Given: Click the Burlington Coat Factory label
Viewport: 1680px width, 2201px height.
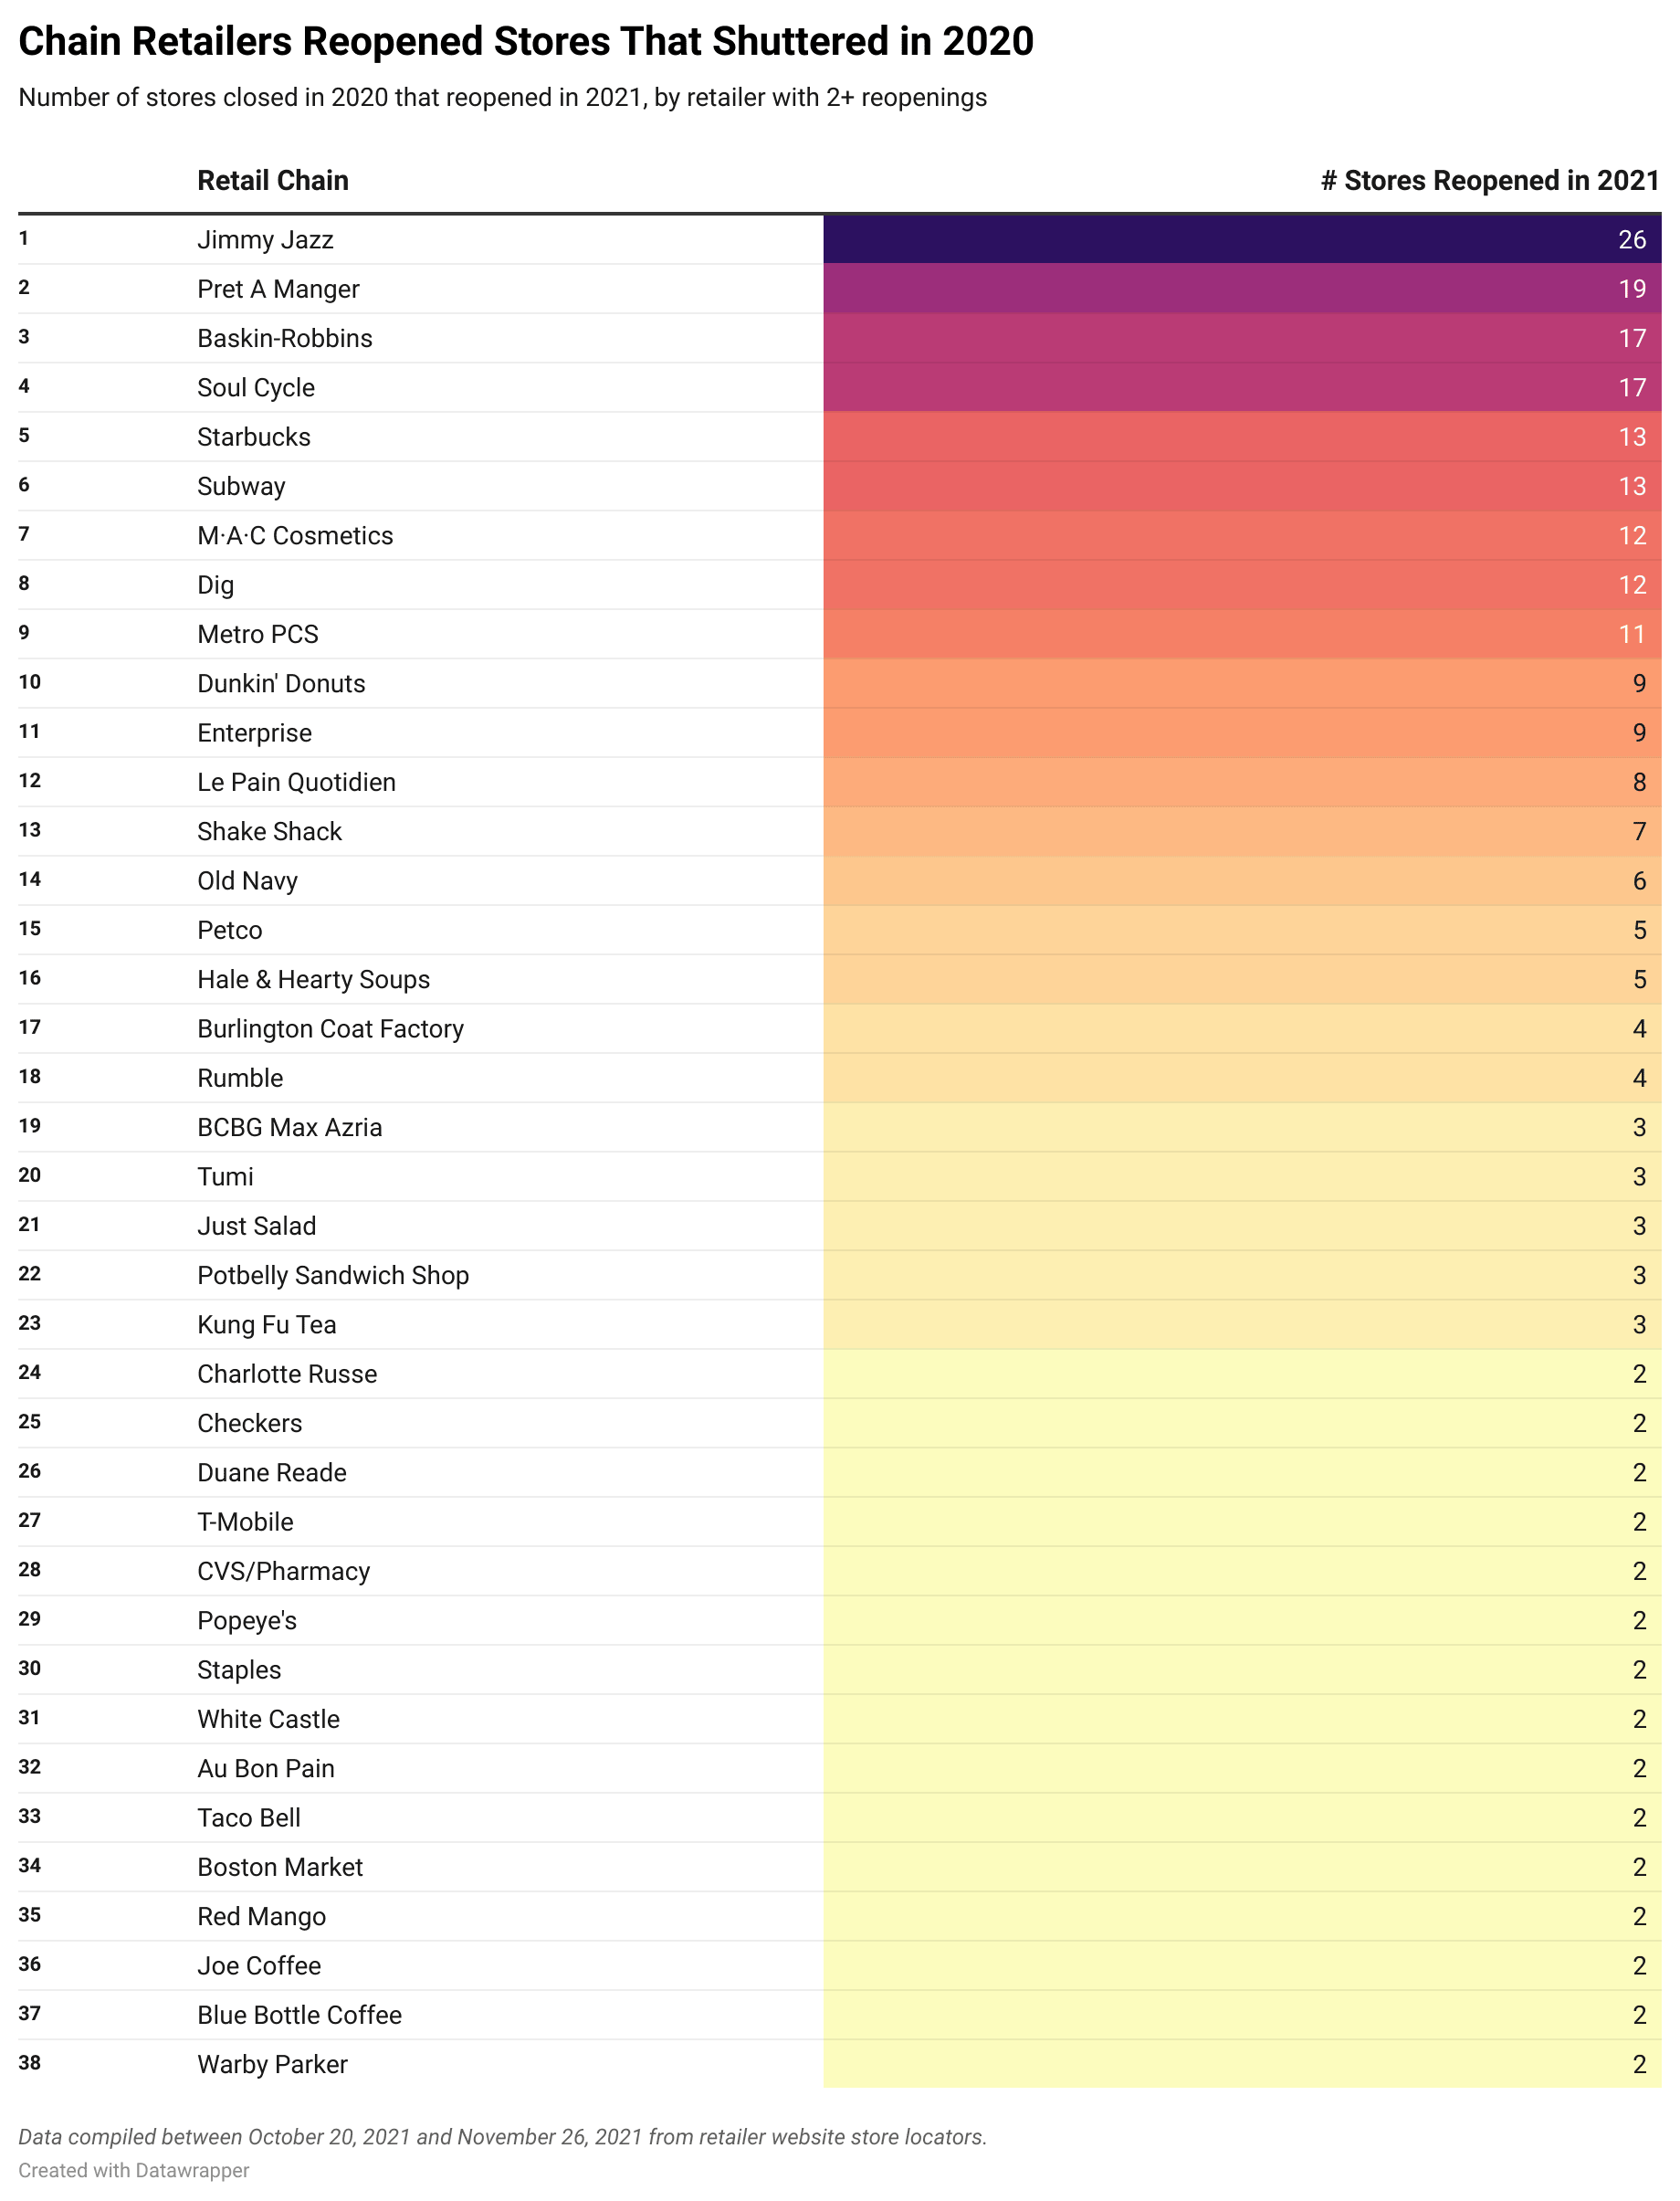Looking at the screenshot, I should pos(330,1029).
